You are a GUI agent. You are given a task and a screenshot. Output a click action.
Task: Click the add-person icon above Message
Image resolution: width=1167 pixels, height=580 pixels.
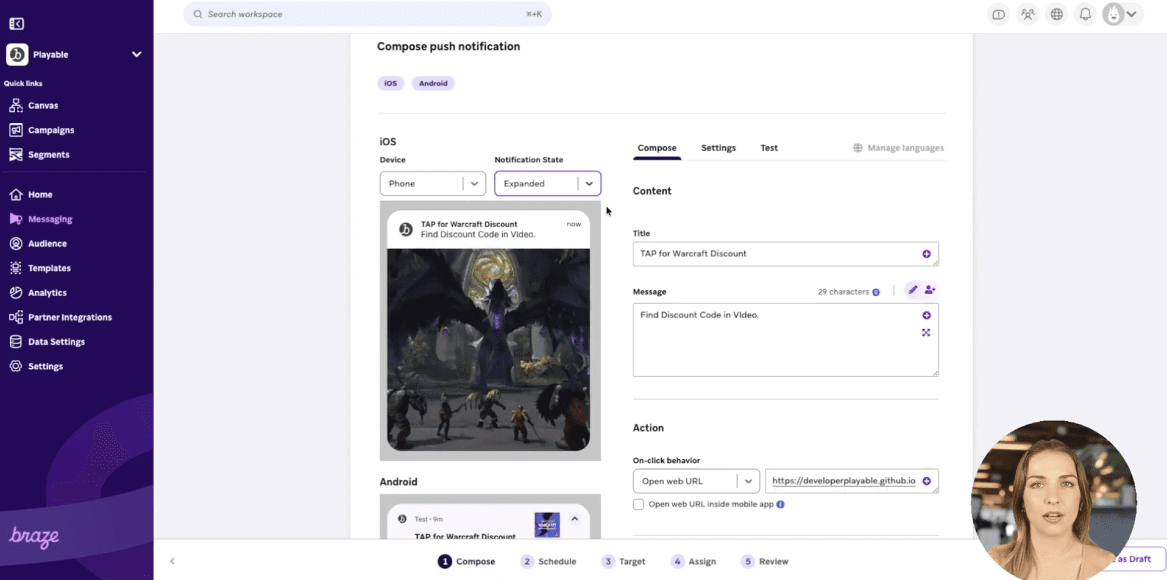(930, 290)
